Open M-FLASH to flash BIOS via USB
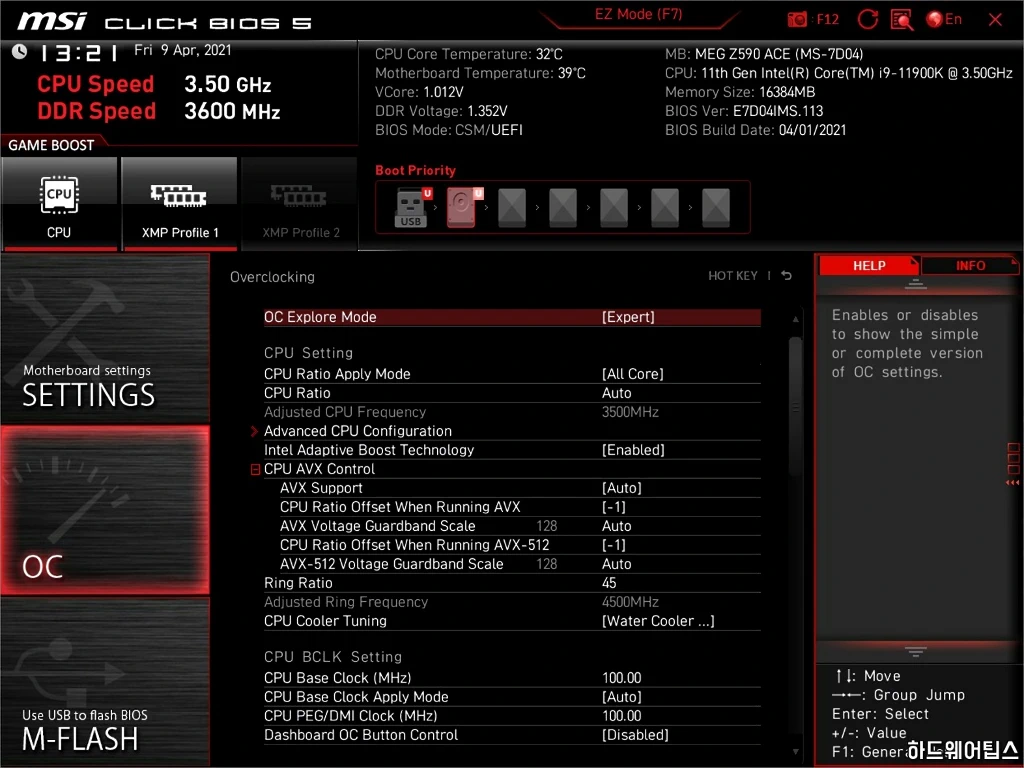This screenshot has height=768, width=1024. pos(104,681)
